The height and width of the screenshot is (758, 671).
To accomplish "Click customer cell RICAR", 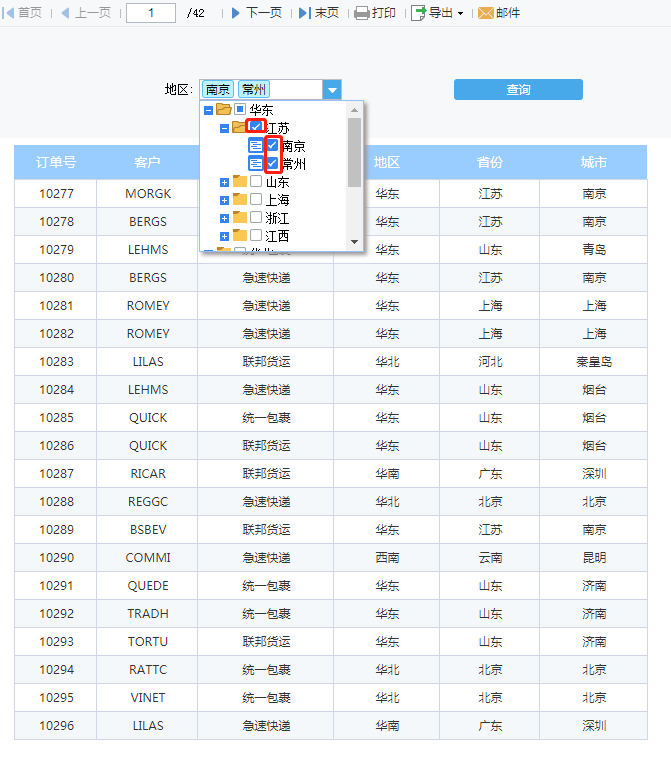I will 148,474.
